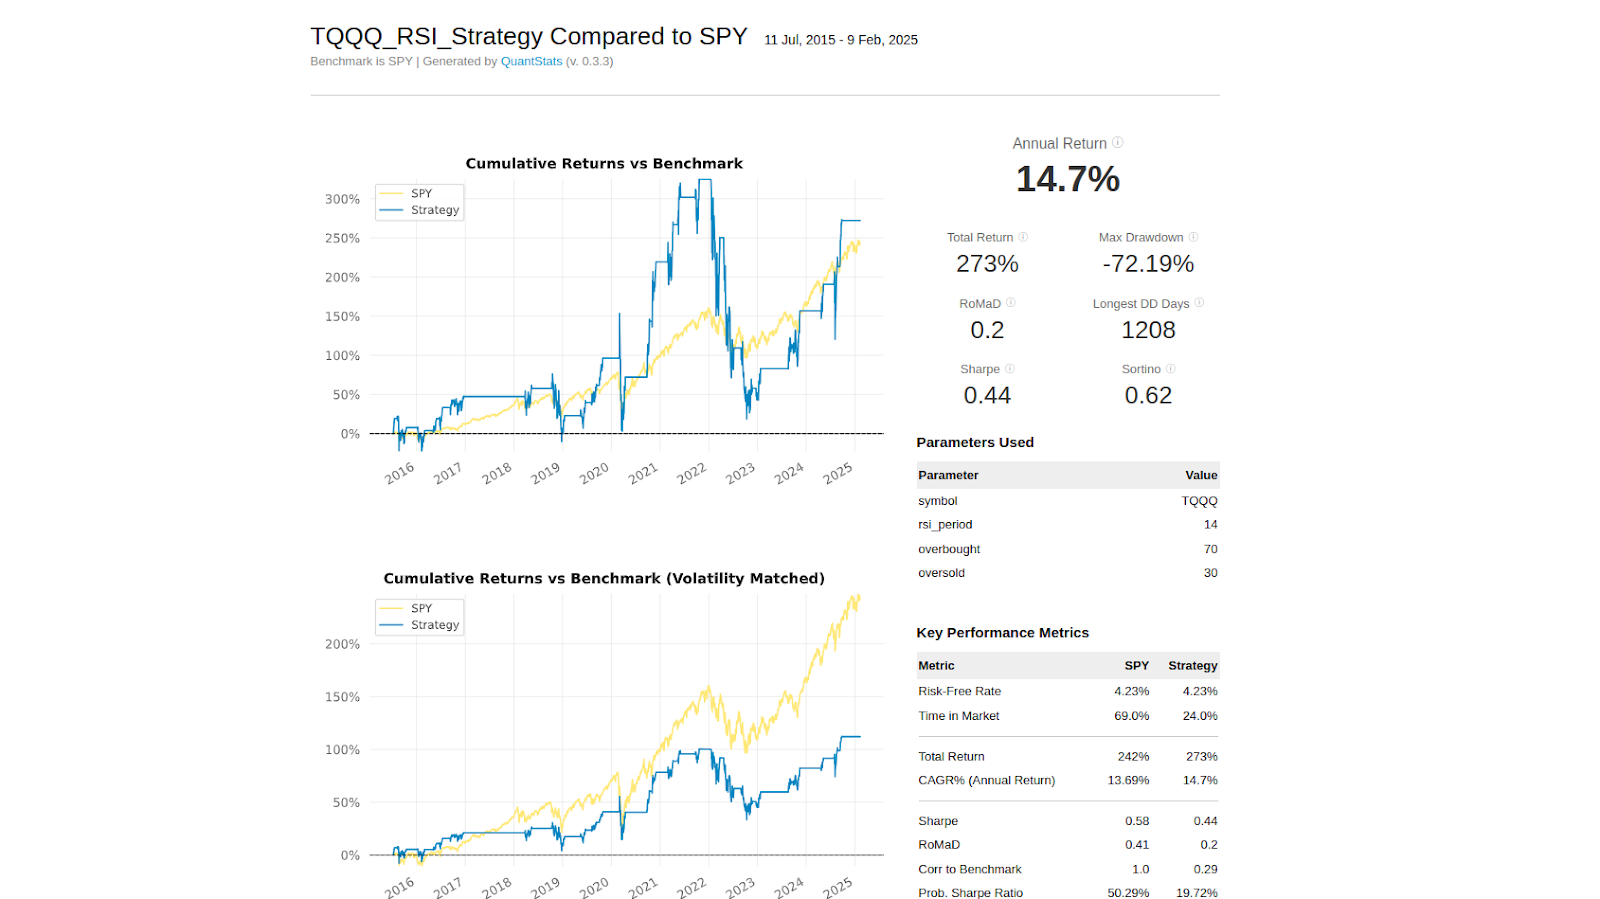Click the 19.72% Strategy Prob. Sharpe cell
This screenshot has width=1600, height=899.
tap(1196, 893)
